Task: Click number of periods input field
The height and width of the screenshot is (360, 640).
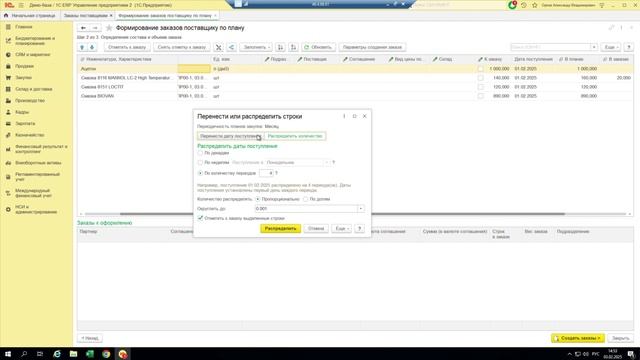Action: pos(266,173)
